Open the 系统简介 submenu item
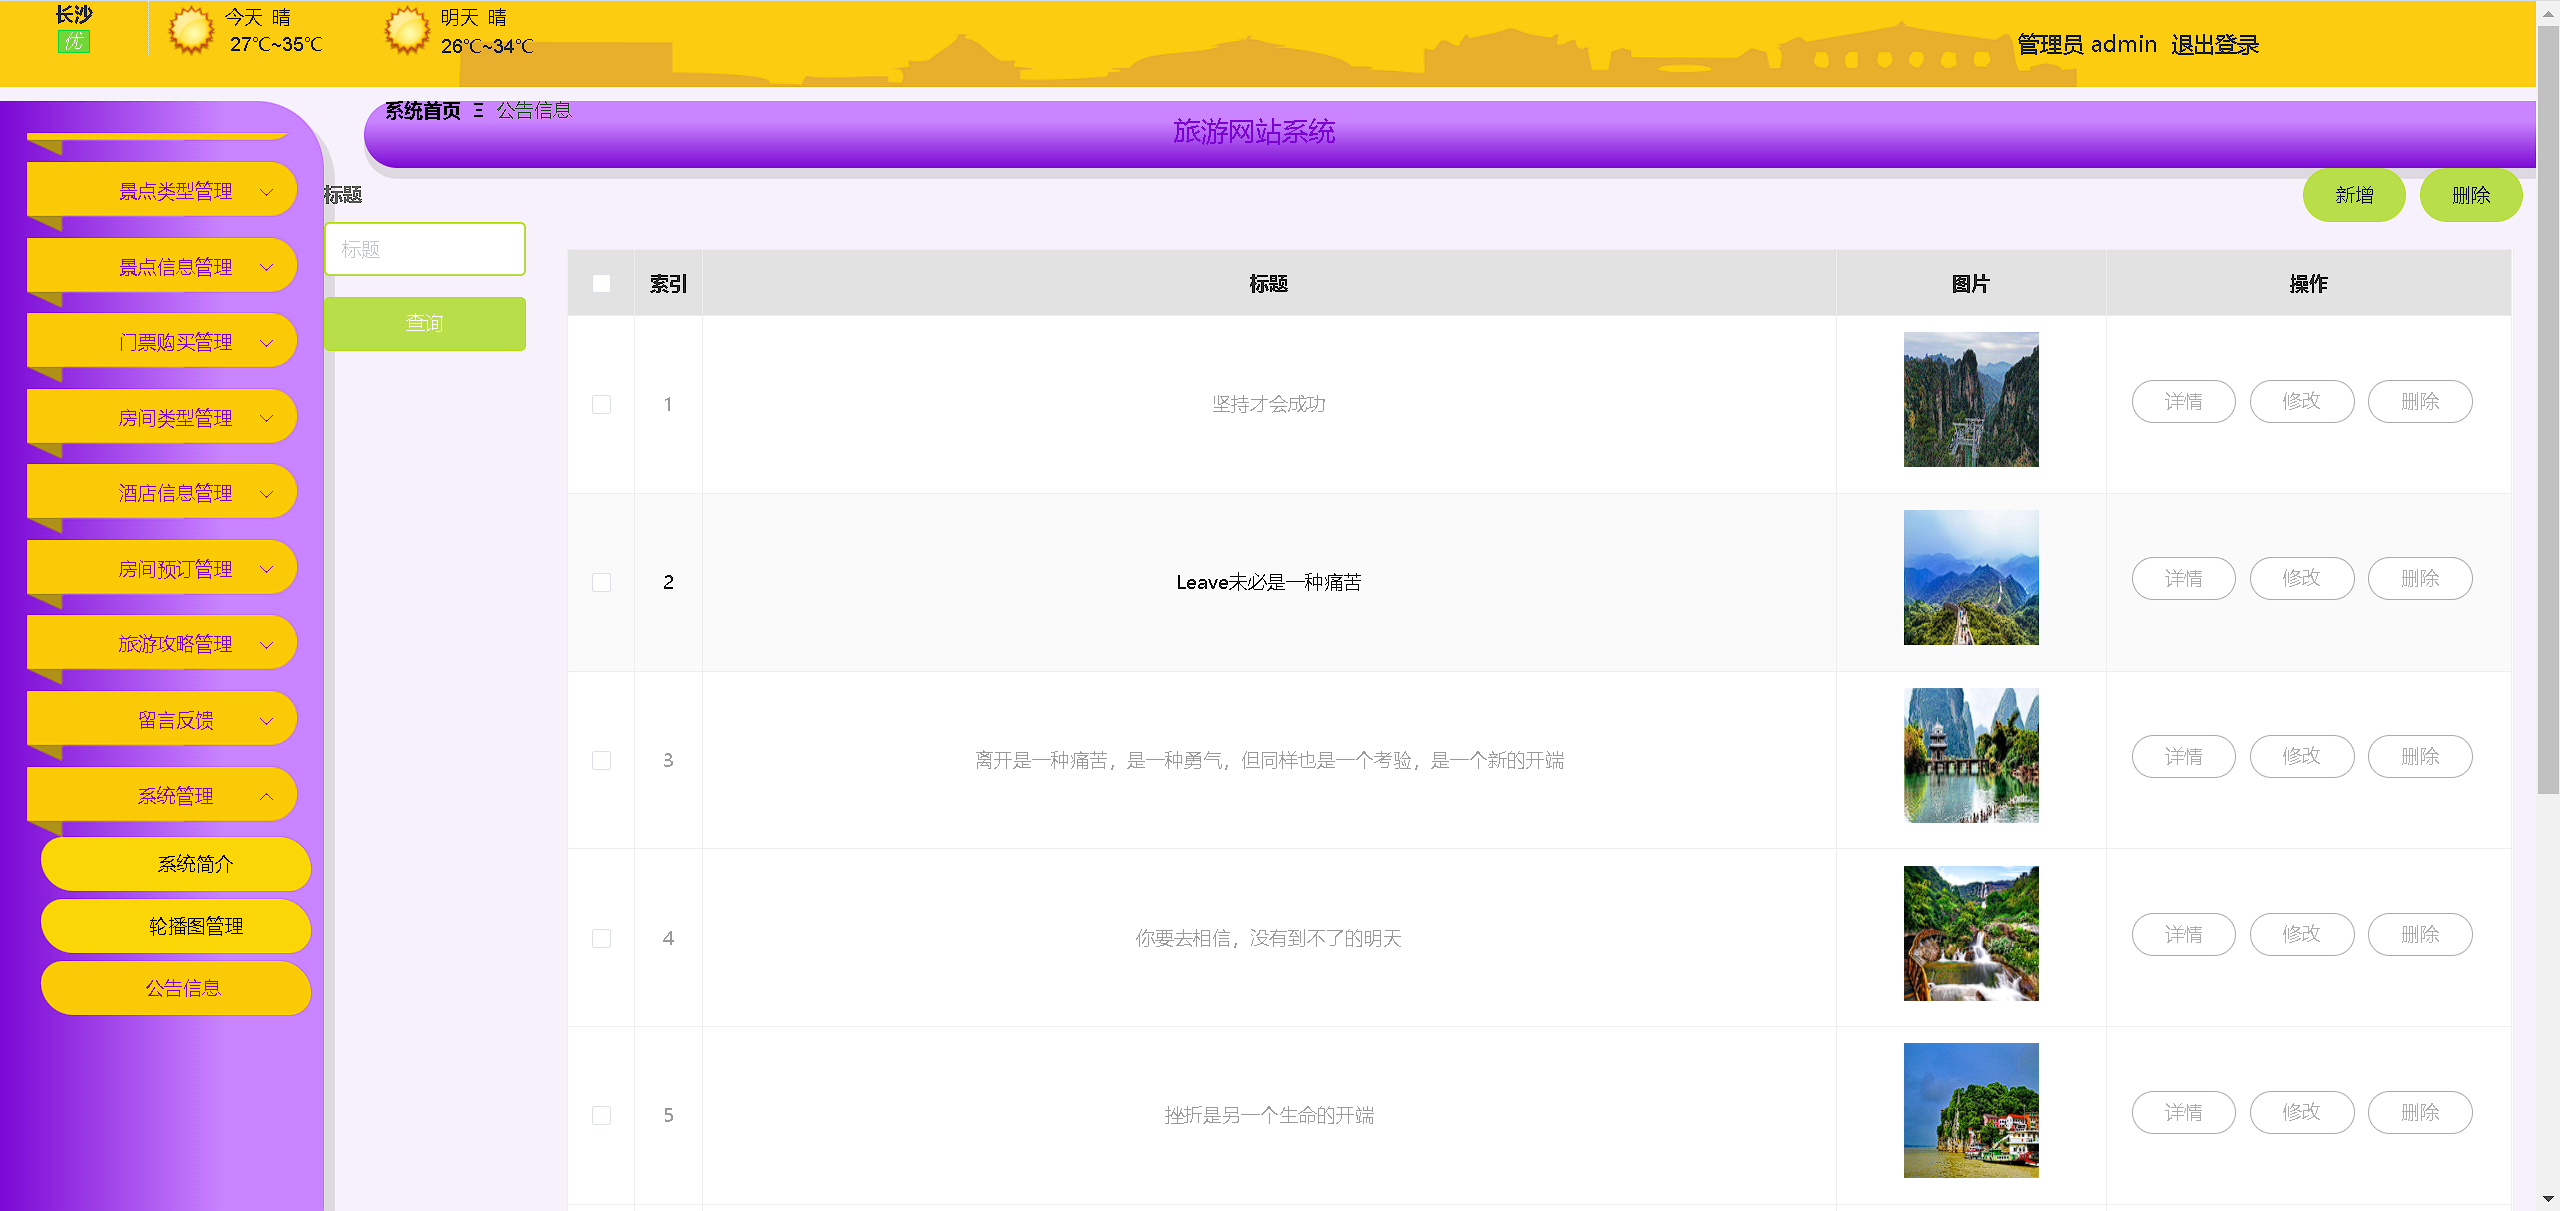This screenshot has width=2560, height=1211. (x=195, y=864)
